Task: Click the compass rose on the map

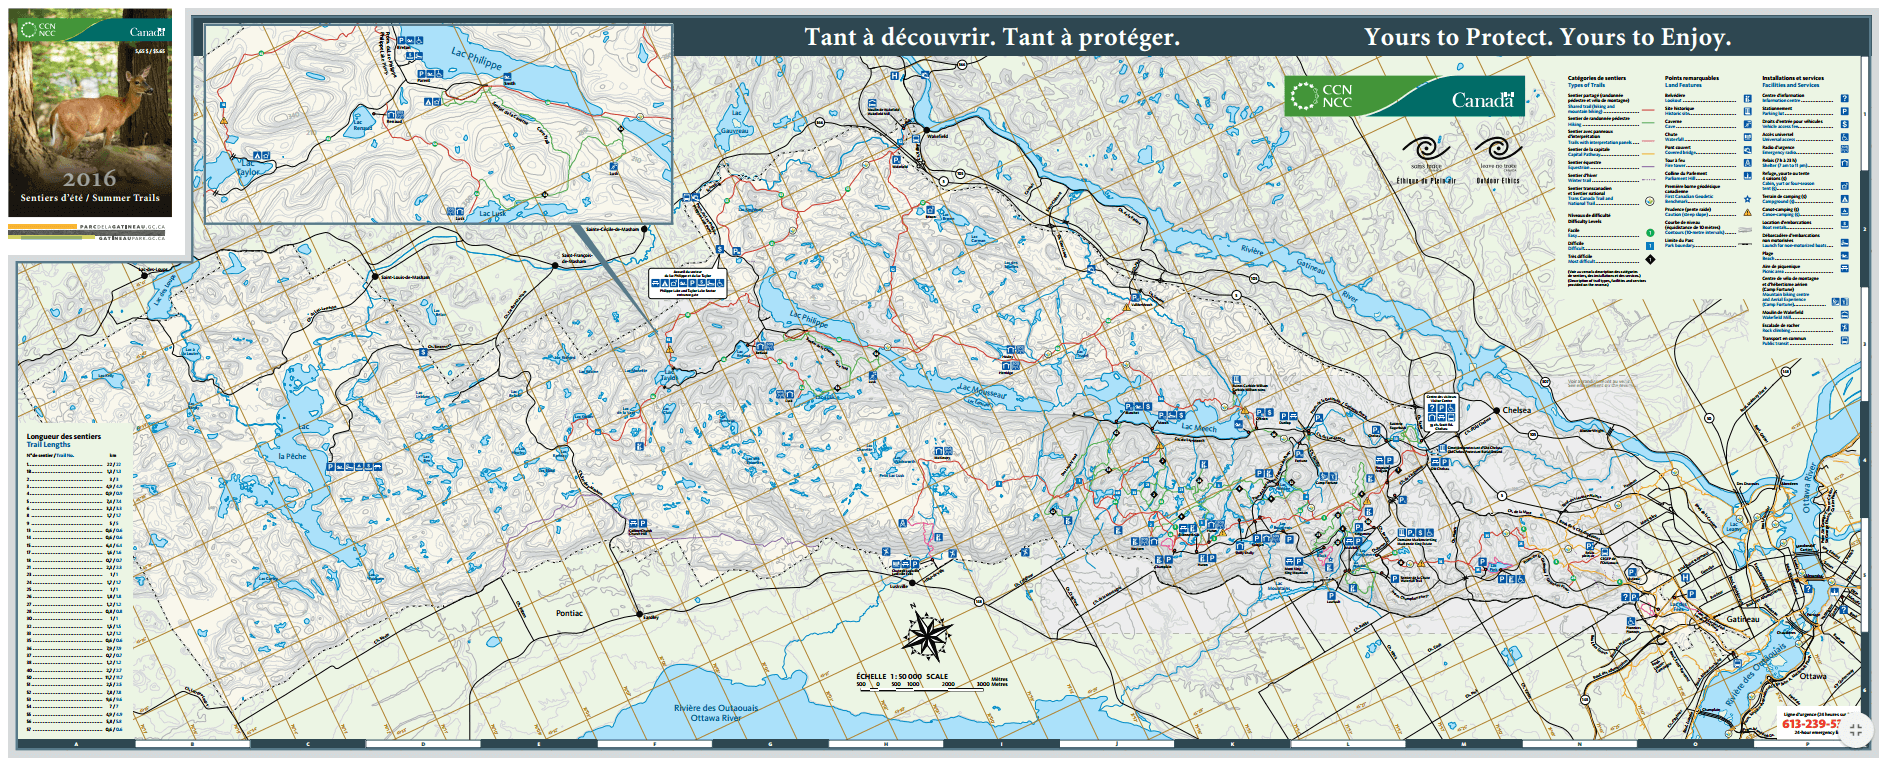Action: (x=927, y=633)
